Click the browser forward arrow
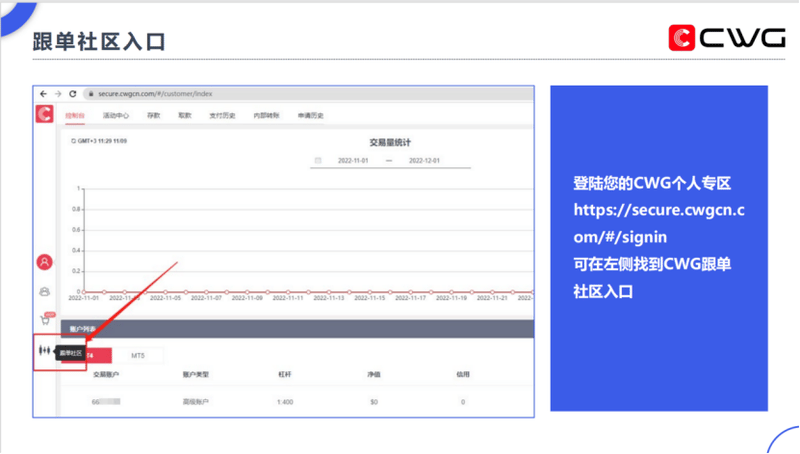Image resolution: width=800 pixels, height=454 pixels. [58, 94]
